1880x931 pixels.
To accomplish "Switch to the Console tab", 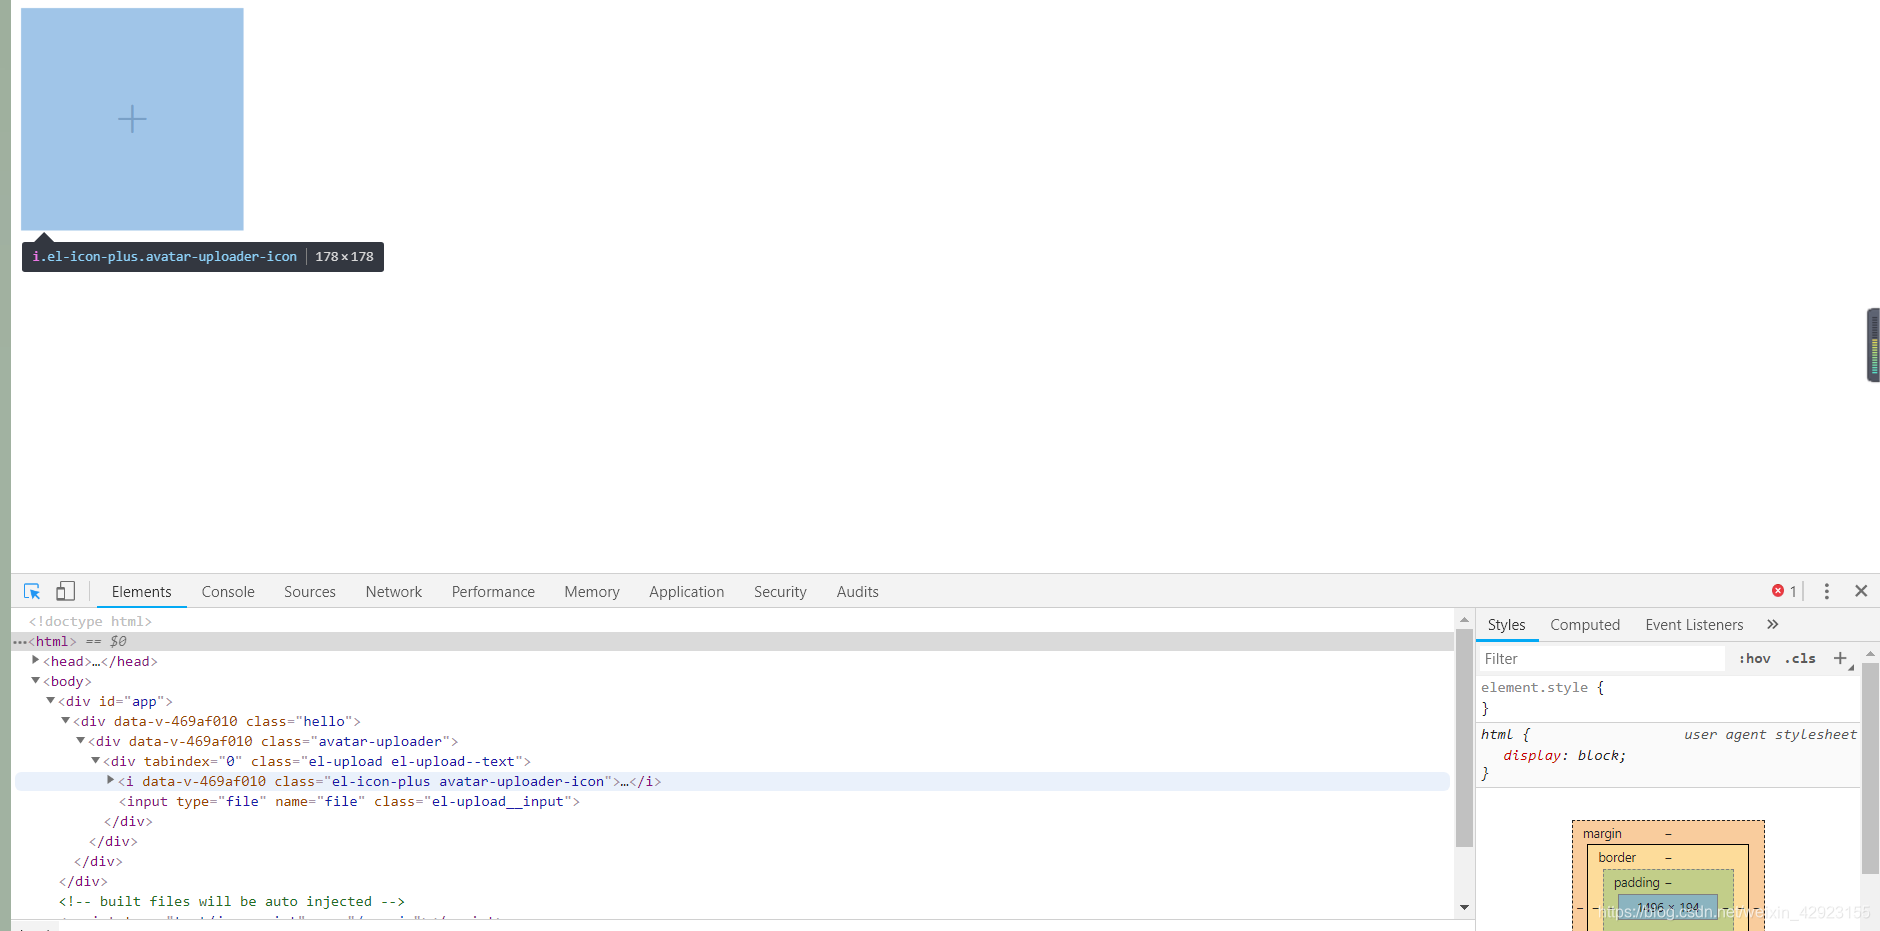I will pyautogui.click(x=228, y=592).
